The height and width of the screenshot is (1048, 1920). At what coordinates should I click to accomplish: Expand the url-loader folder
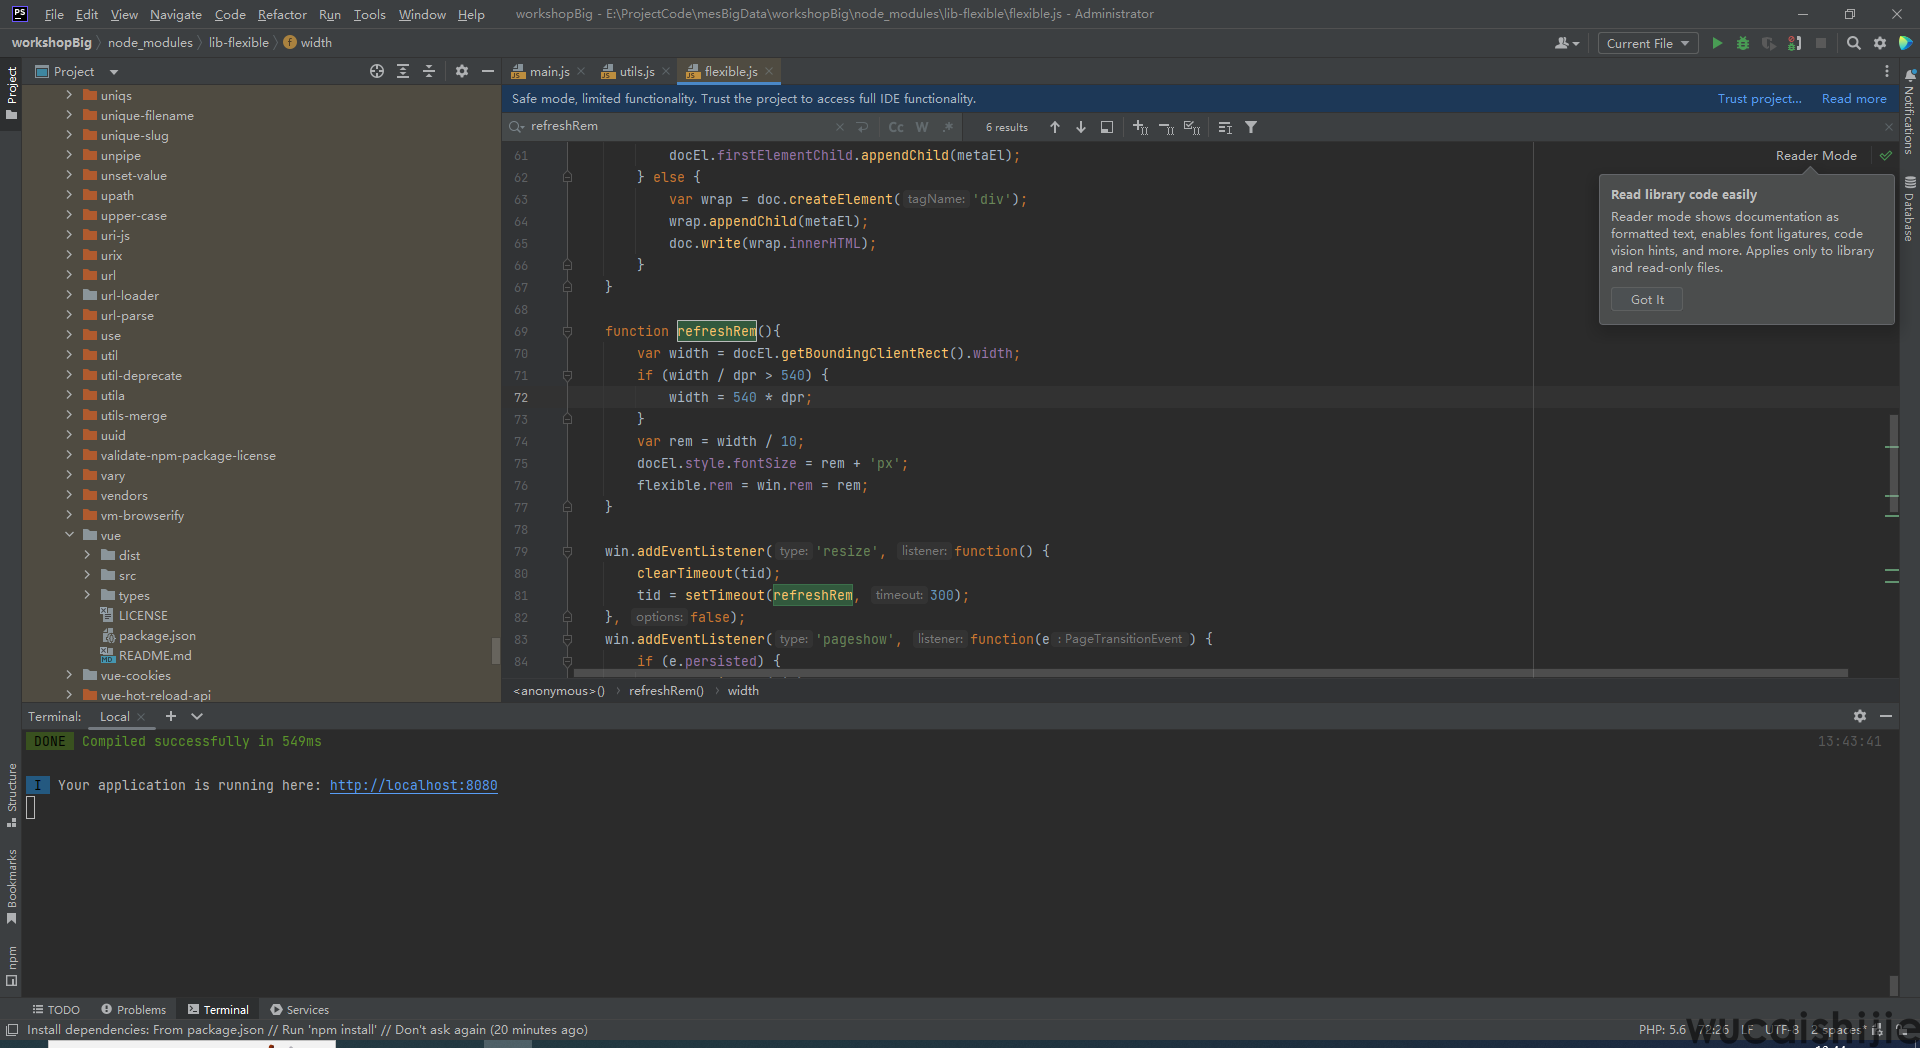tap(69, 295)
